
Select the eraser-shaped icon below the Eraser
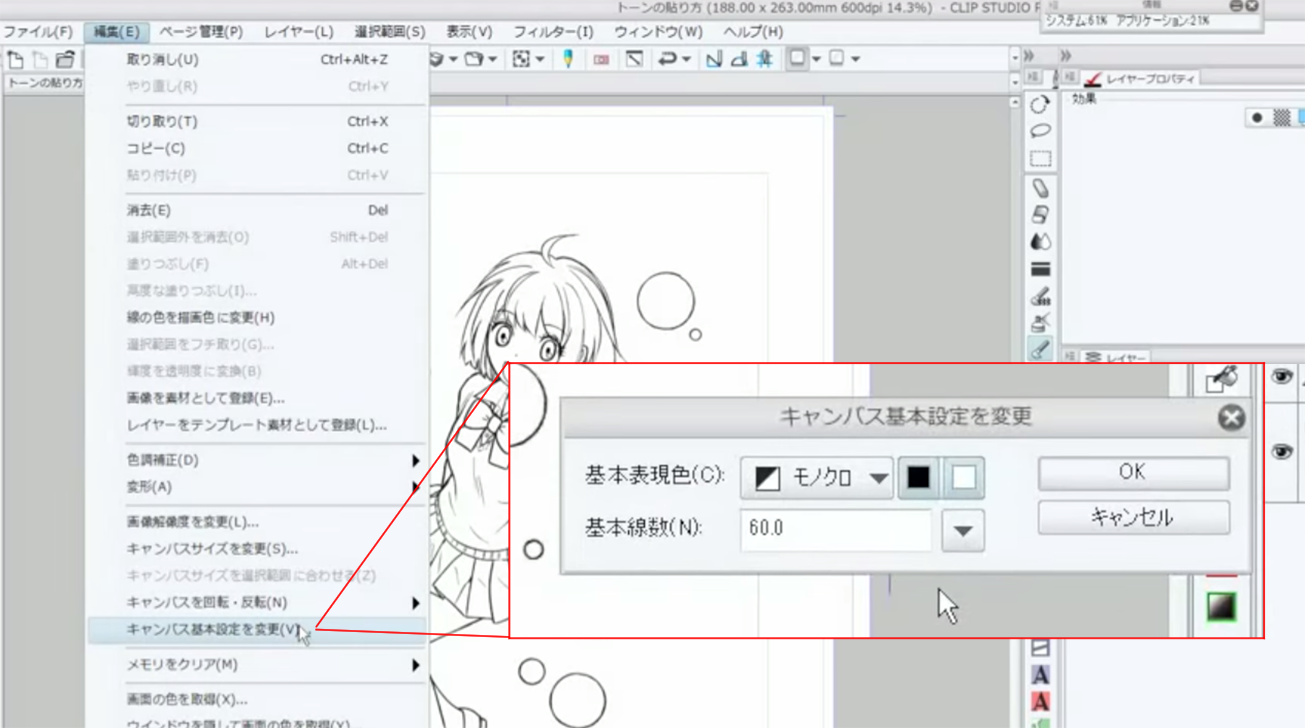point(1040,215)
